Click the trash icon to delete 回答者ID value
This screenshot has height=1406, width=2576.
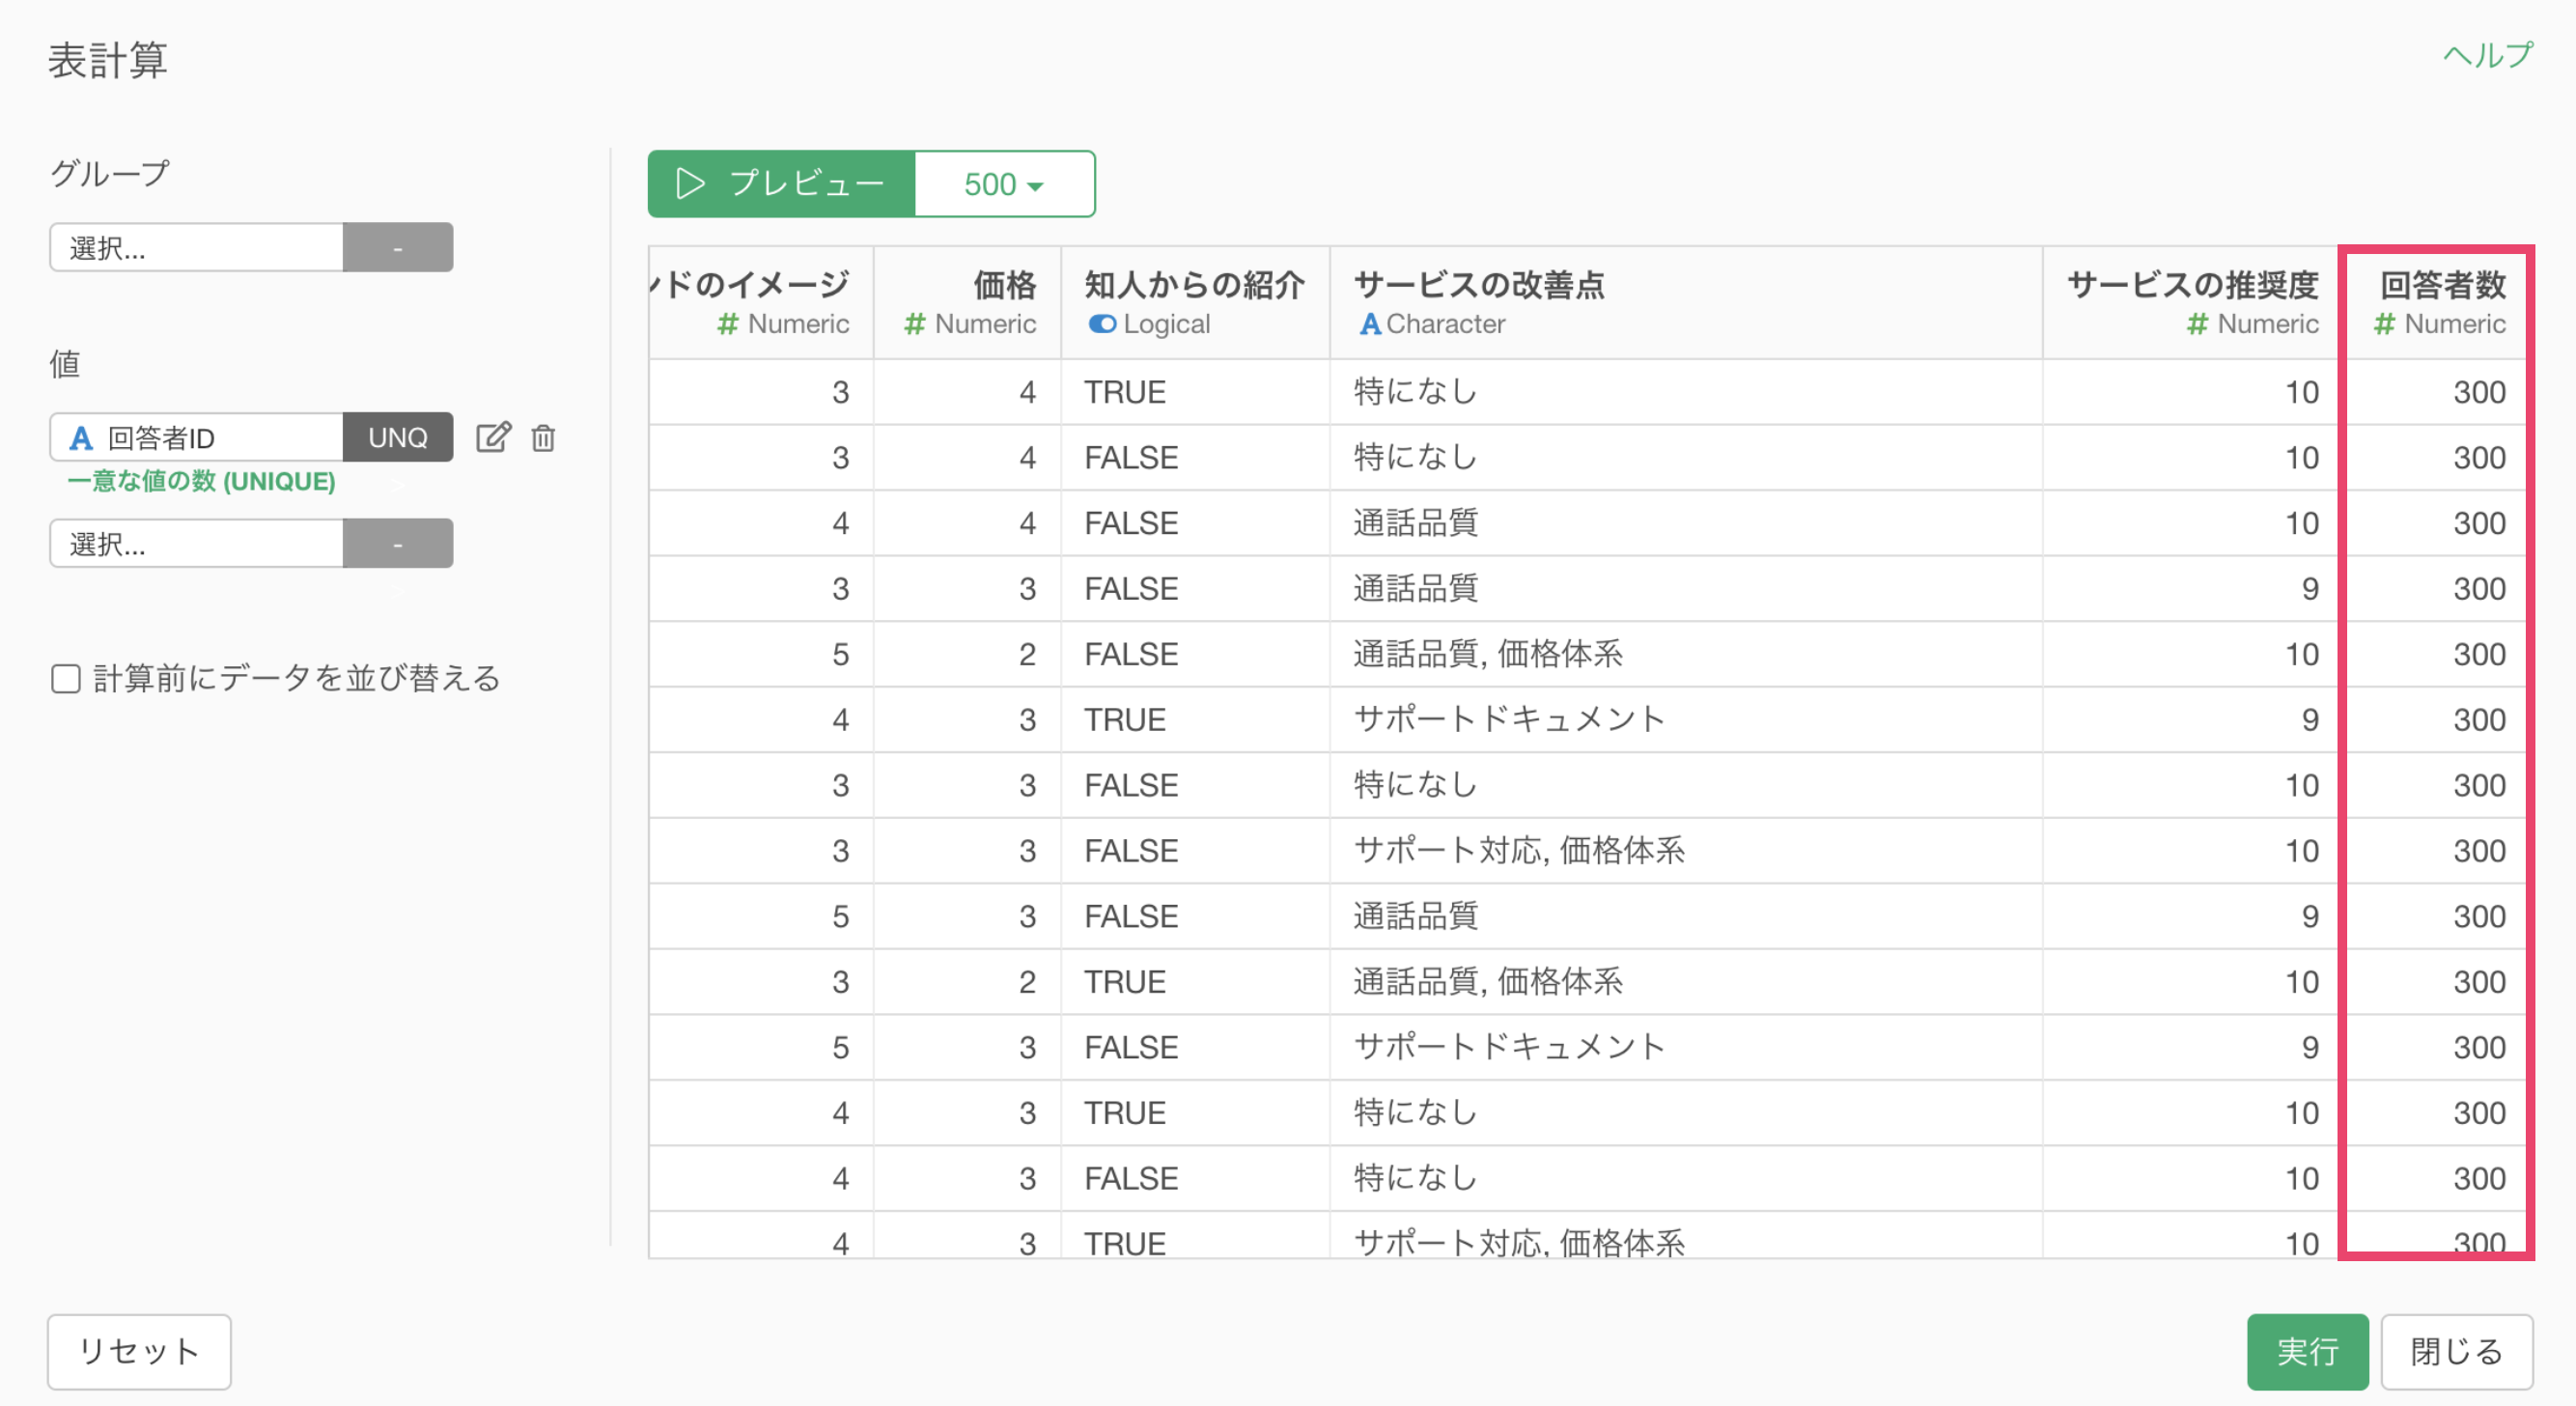click(x=543, y=438)
